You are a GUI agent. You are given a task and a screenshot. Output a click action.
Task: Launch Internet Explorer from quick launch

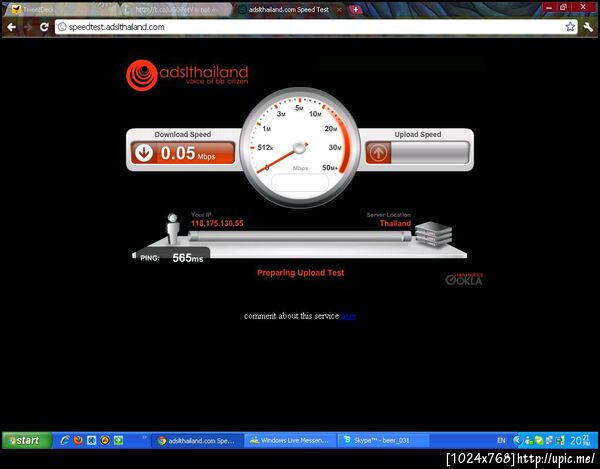[x=65, y=441]
